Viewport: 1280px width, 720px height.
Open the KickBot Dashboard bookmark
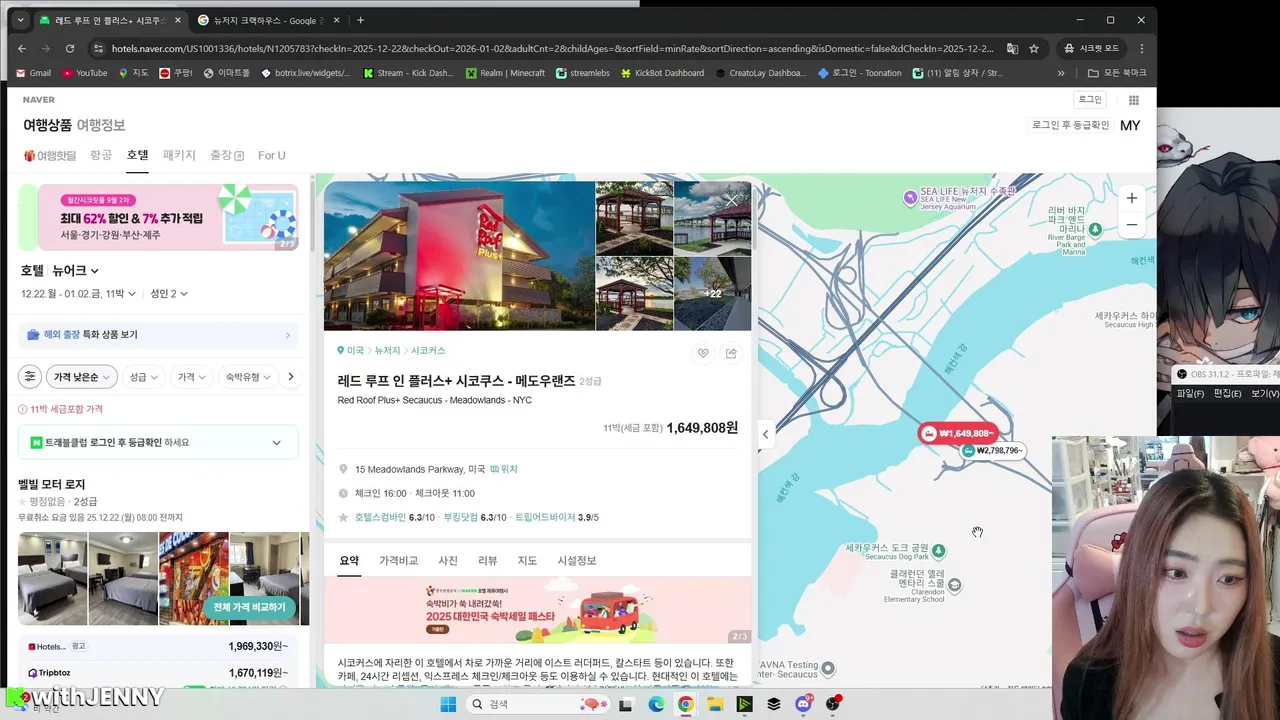[x=662, y=73]
